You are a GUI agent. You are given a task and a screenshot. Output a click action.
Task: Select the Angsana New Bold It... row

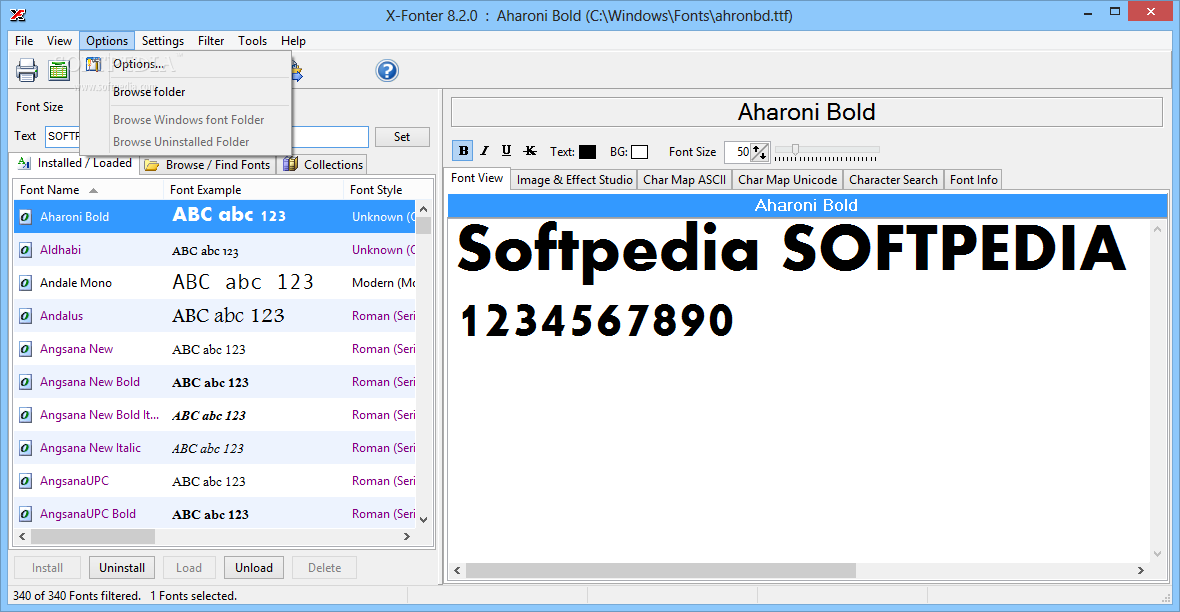(214, 415)
